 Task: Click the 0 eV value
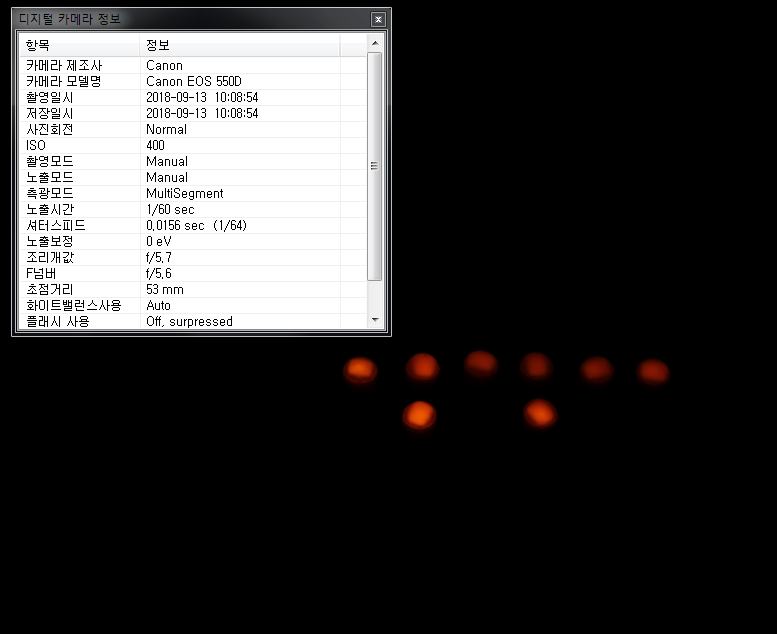[159, 241]
